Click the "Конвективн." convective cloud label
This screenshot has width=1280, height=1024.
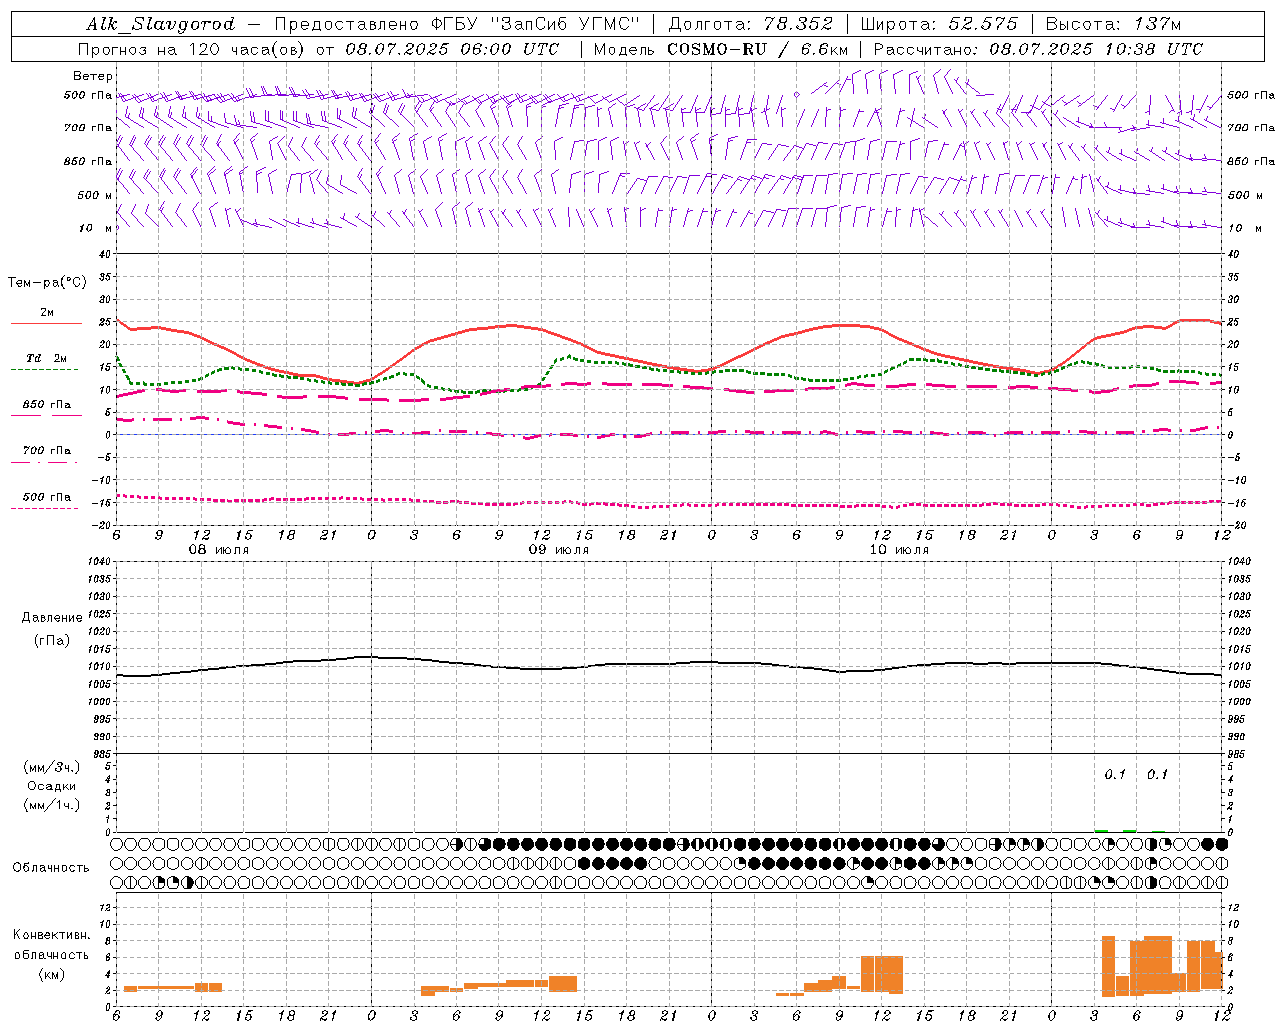[x=52, y=935]
